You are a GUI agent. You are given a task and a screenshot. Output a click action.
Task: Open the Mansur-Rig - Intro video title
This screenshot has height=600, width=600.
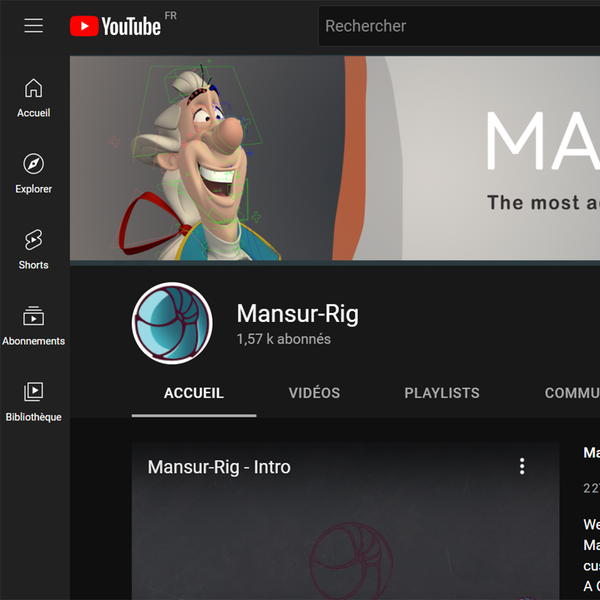pyautogui.click(x=219, y=467)
